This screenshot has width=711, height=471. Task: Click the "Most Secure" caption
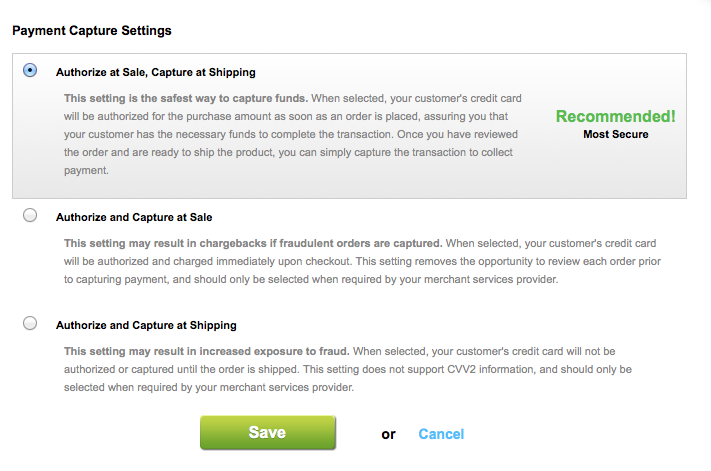615,134
